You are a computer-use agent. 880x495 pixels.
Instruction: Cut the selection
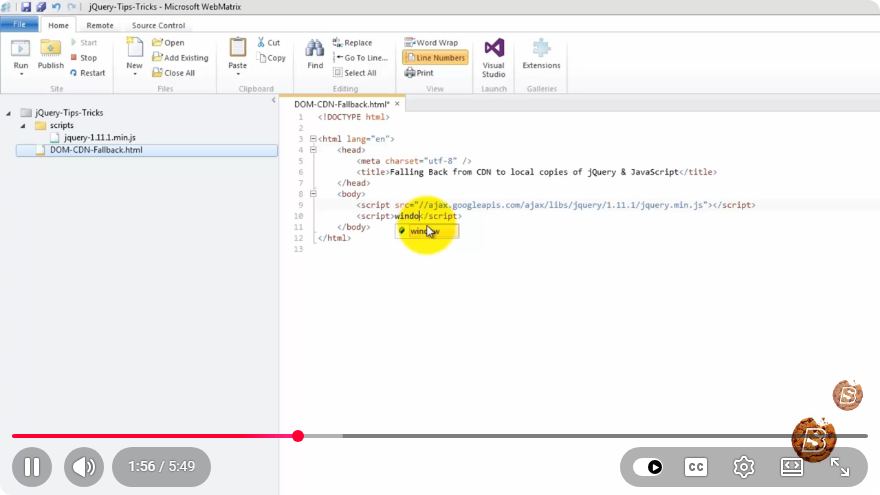[268, 43]
